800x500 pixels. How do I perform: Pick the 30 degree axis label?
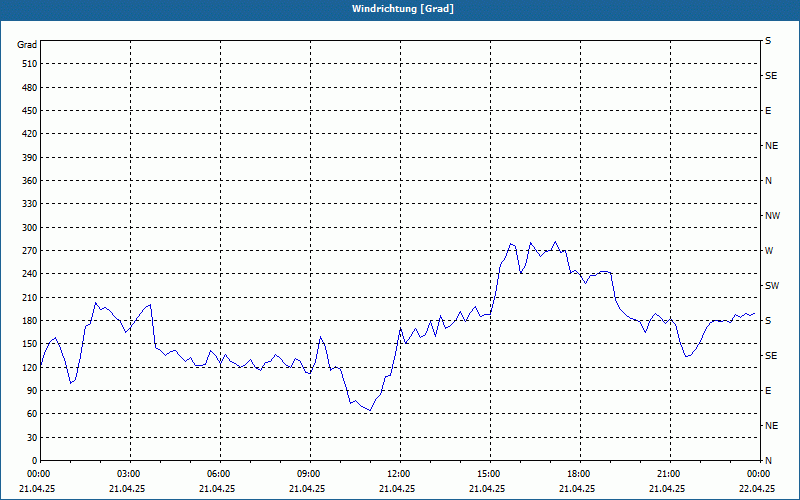click(x=32, y=438)
